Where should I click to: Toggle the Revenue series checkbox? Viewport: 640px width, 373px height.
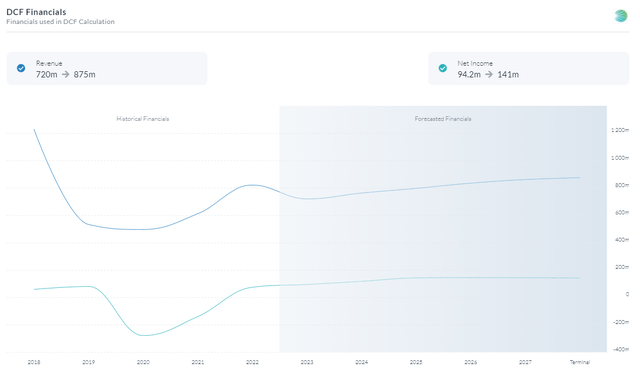pyautogui.click(x=21, y=68)
